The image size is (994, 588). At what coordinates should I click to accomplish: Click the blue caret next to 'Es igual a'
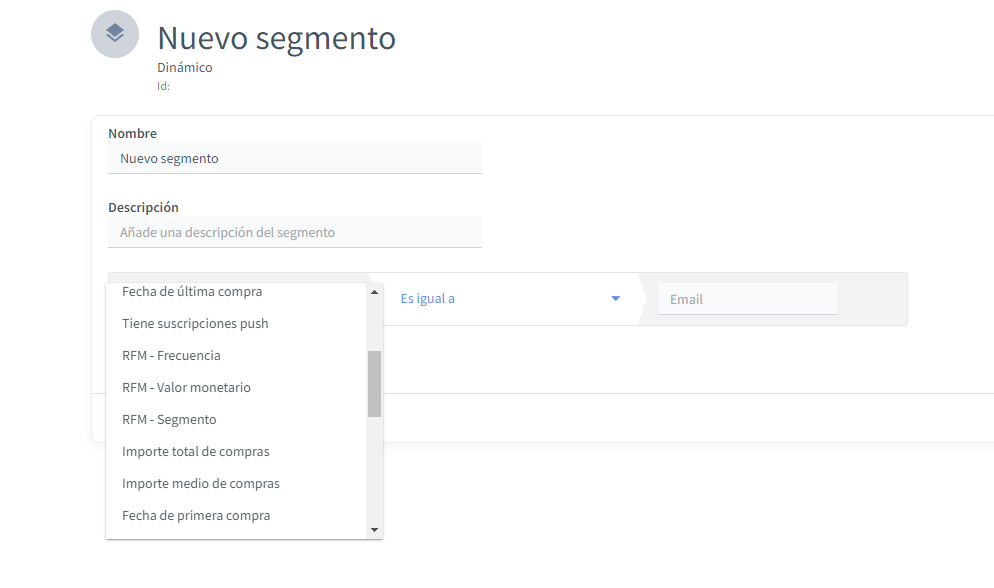coord(615,299)
